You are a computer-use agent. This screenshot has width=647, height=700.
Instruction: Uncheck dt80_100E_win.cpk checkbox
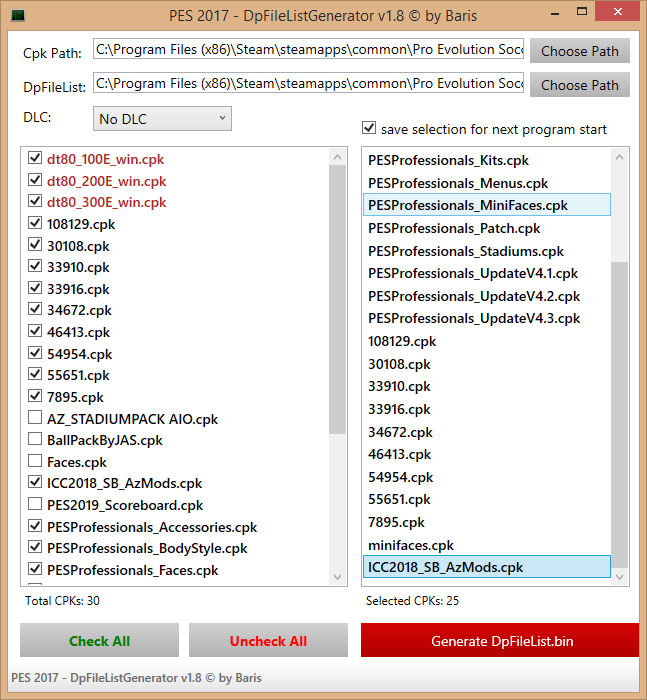pos(35,158)
